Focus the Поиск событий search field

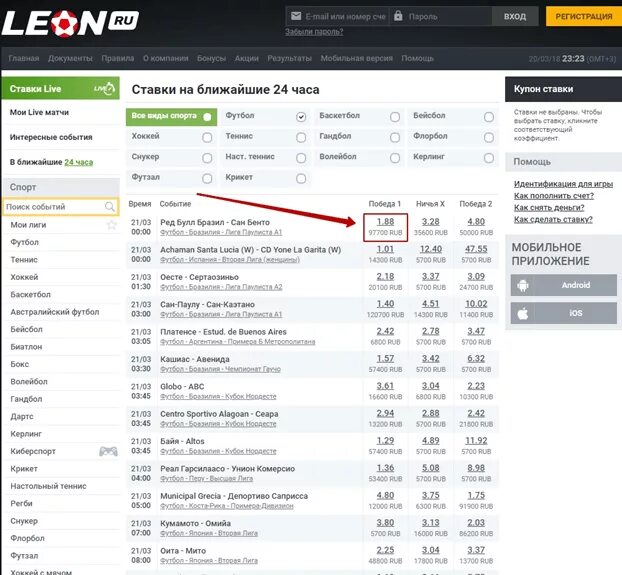coord(60,207)
